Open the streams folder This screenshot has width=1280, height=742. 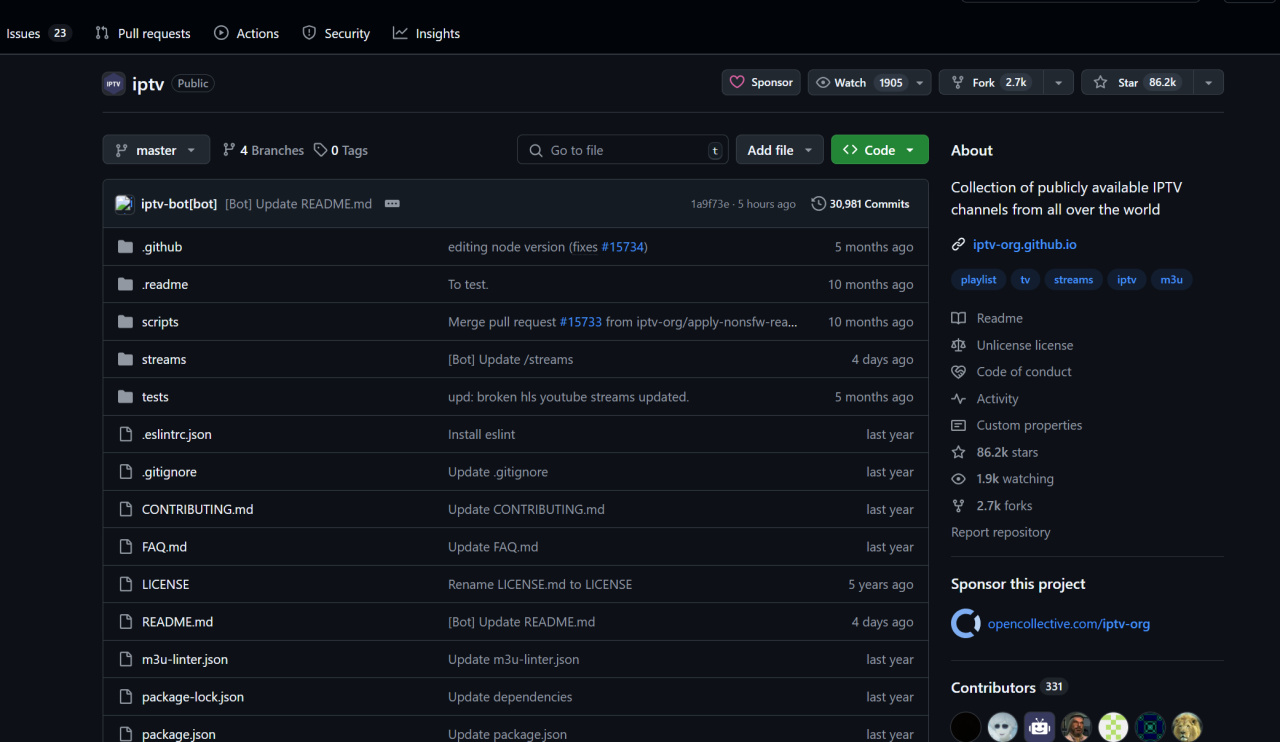(164, 360)
